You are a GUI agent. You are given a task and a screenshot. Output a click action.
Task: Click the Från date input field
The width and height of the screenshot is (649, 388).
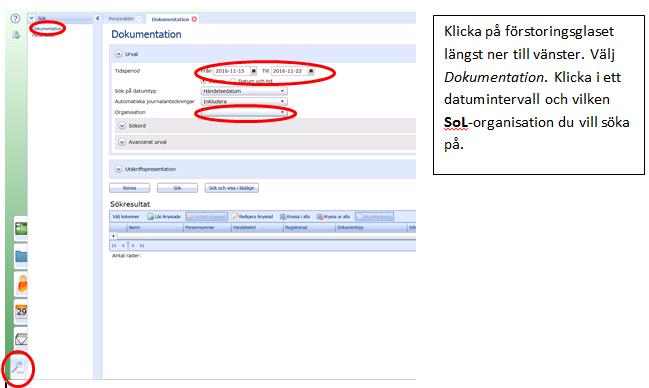(x=231, y=71)
